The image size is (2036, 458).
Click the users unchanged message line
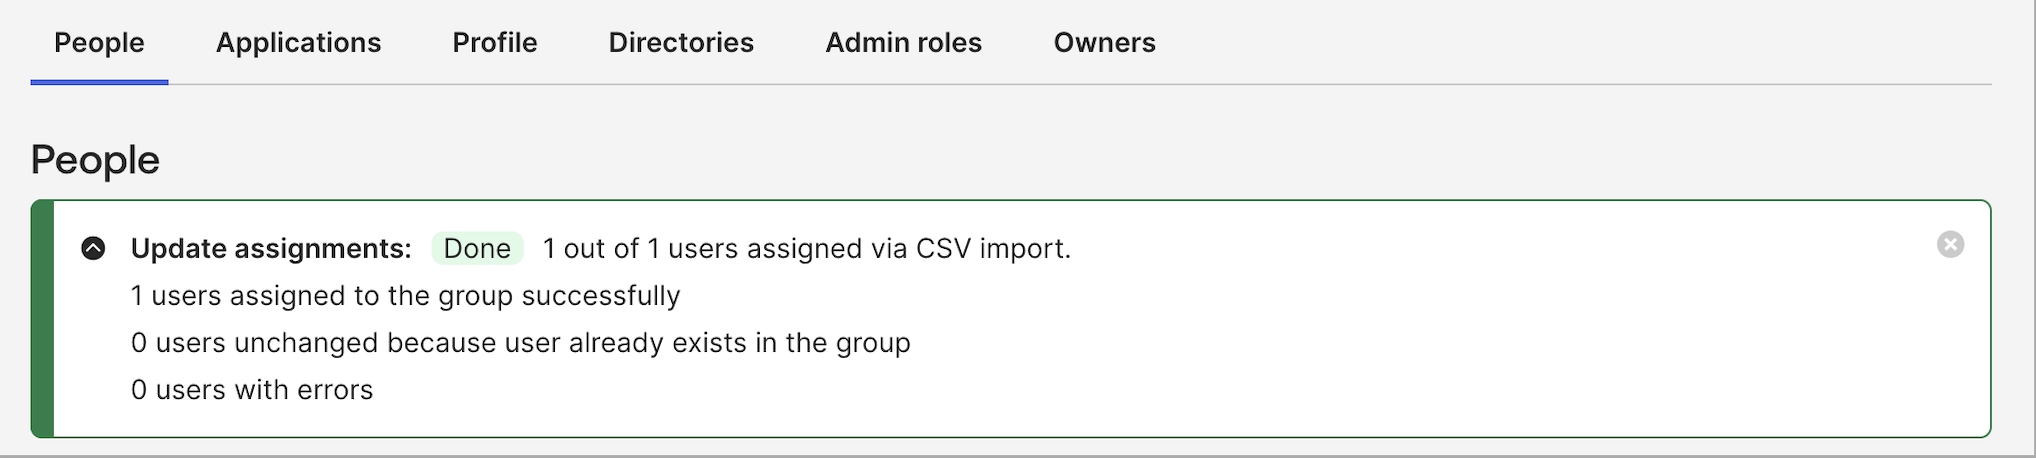(x=520, y=343)
